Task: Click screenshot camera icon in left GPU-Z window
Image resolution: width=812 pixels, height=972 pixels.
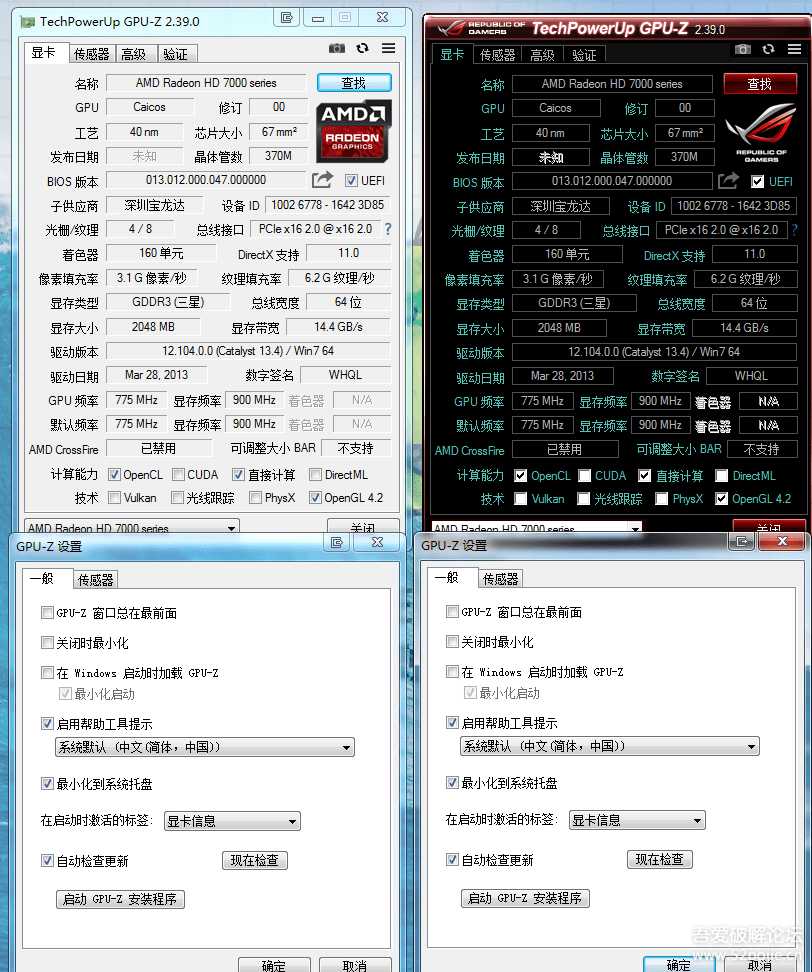Action: point(337,48)
